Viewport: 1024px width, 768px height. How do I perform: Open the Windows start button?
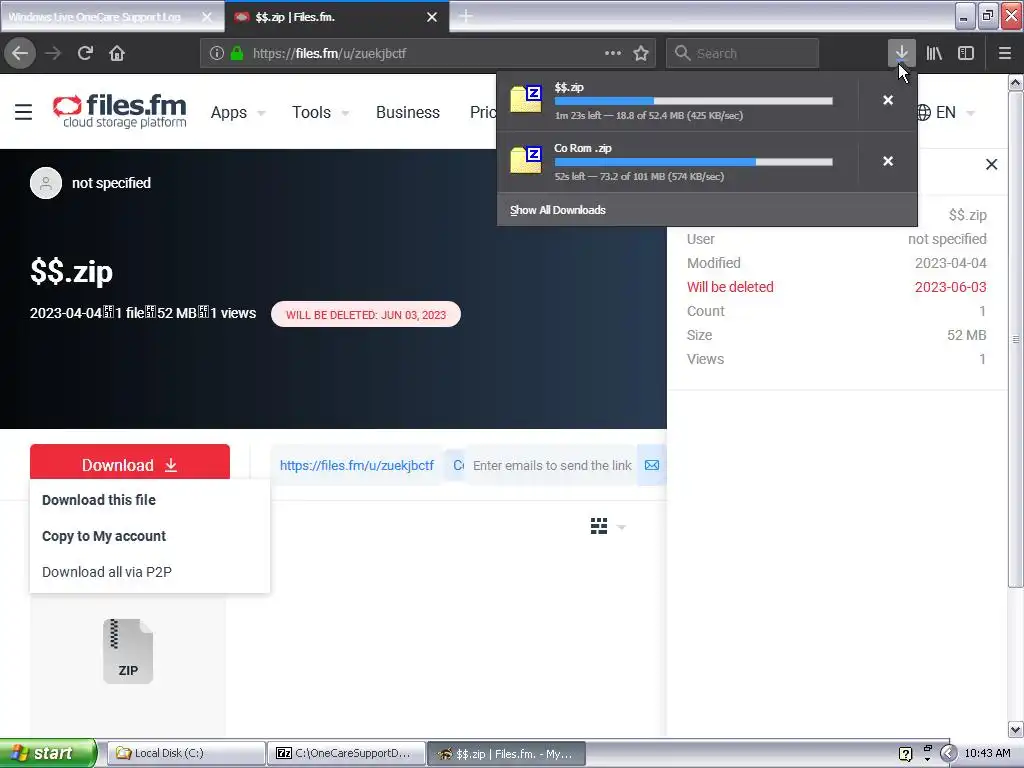(x=48, y=753)
